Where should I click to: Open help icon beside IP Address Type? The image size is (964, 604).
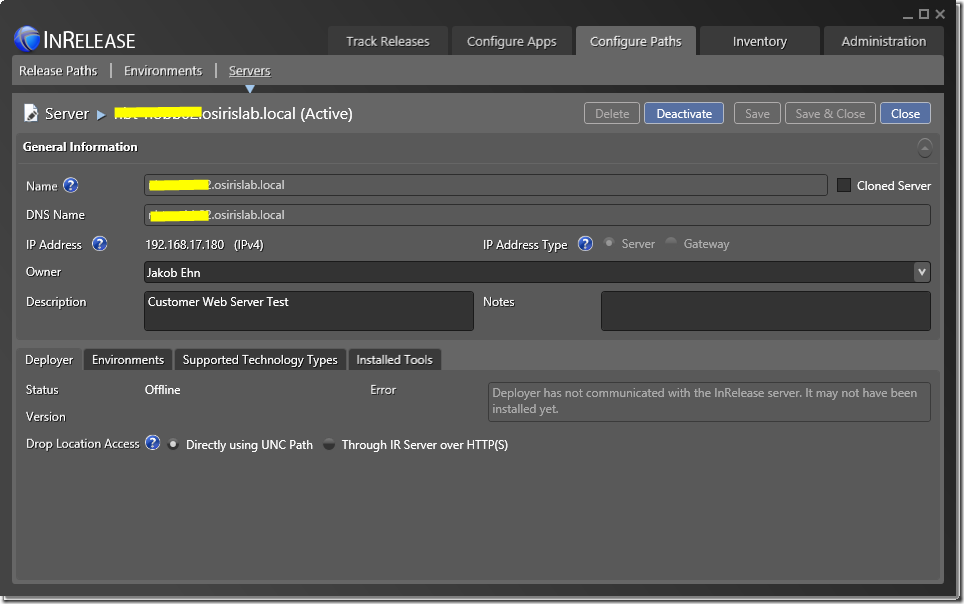coord(585,244)
